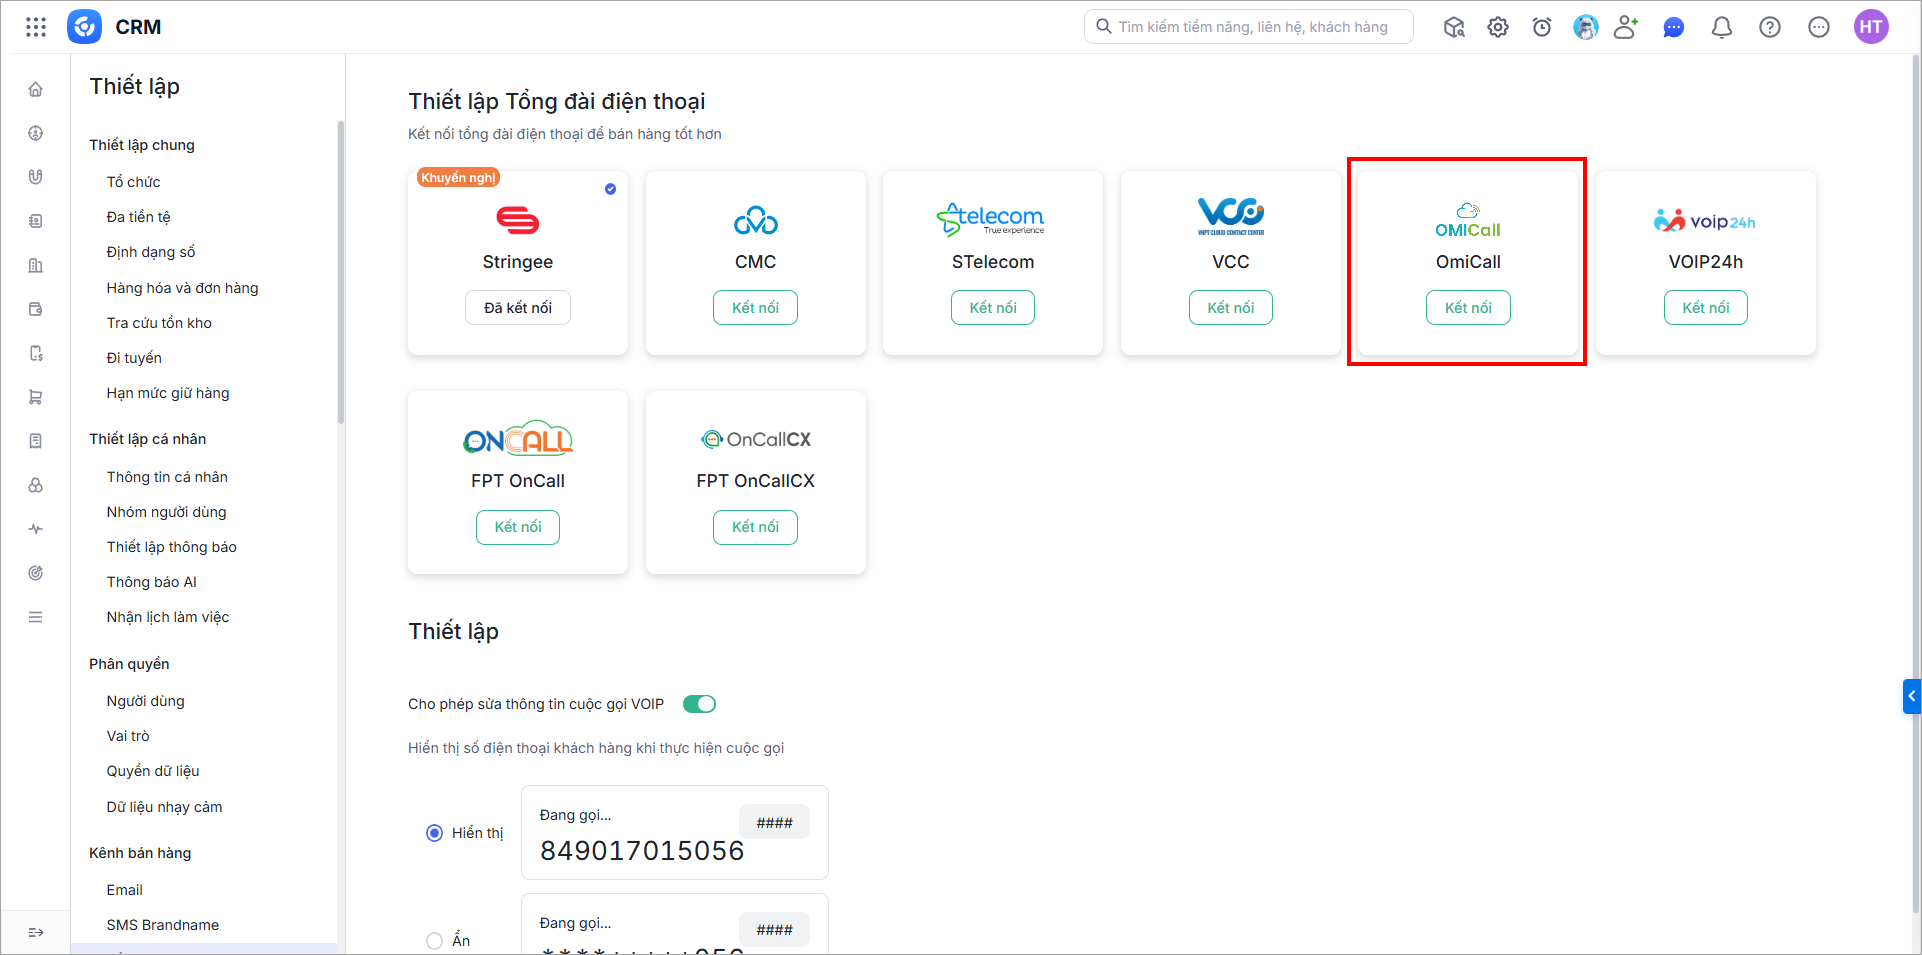Open Nhận lịch làm việc settings
Viewport: 1922px width, 955px height.
click(168, 617)
